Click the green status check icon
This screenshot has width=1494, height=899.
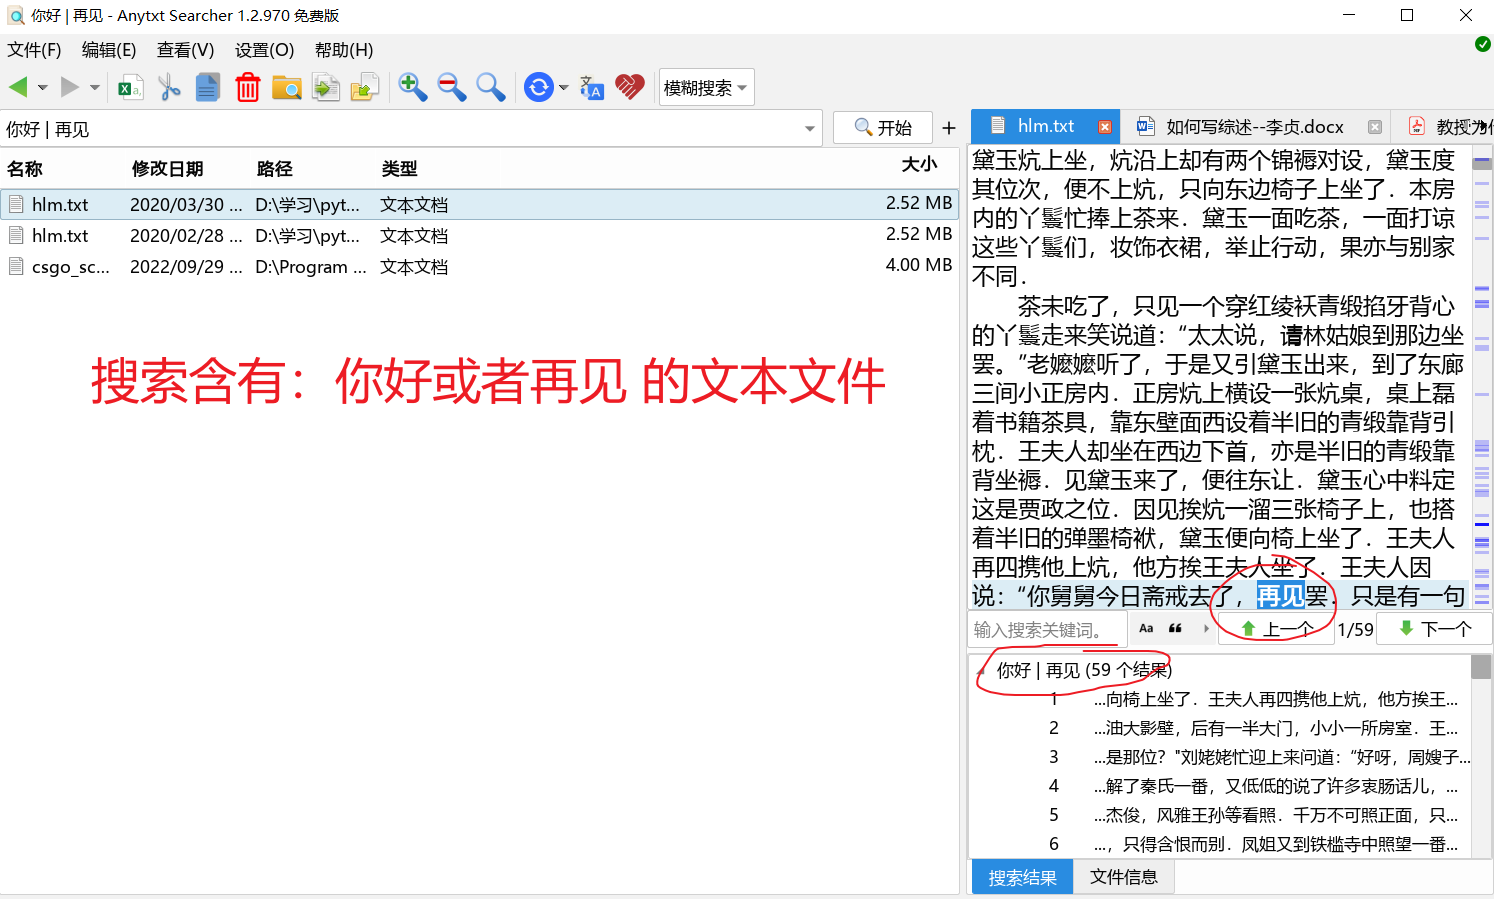1483,44
